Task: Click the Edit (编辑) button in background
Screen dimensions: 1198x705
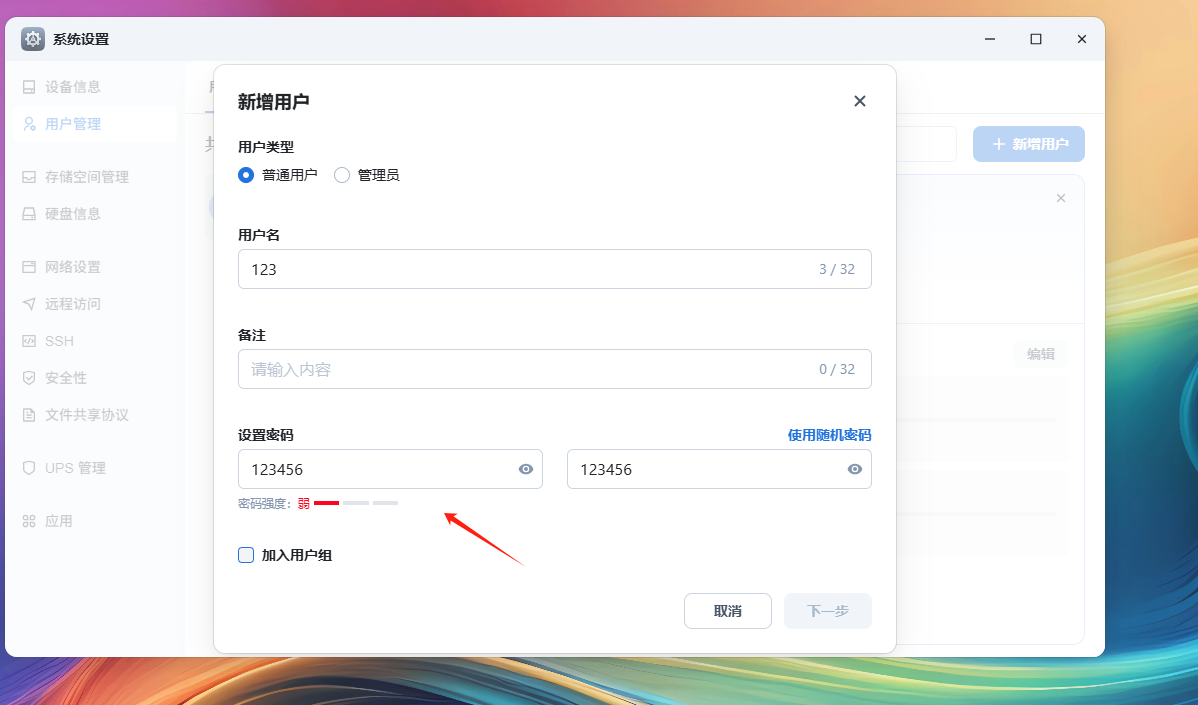Action: [x=1041, y=354]
